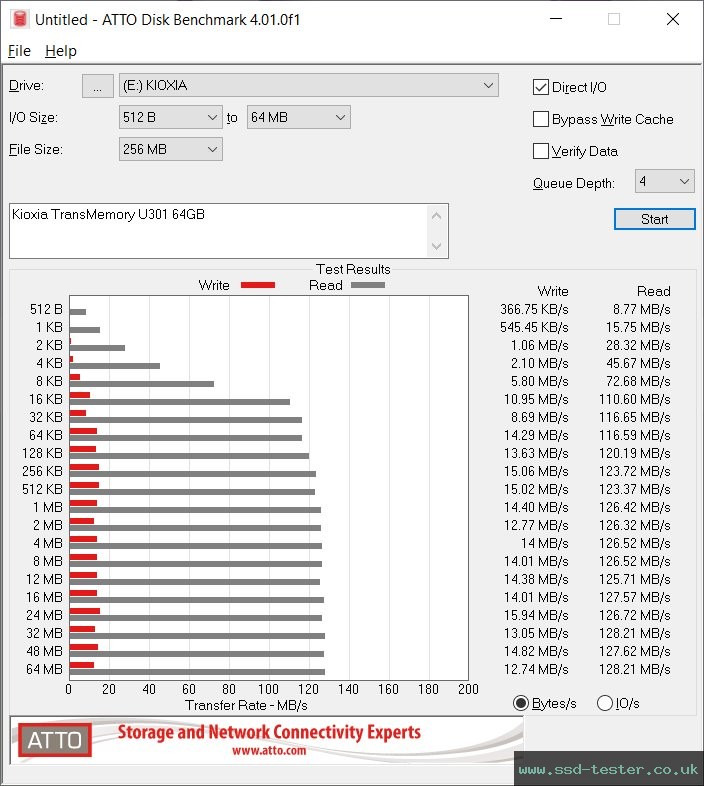Open the 64 MB maximum I/O size dropdown
The height and width of the screenshot is (786, 704).
coord(298,117)
